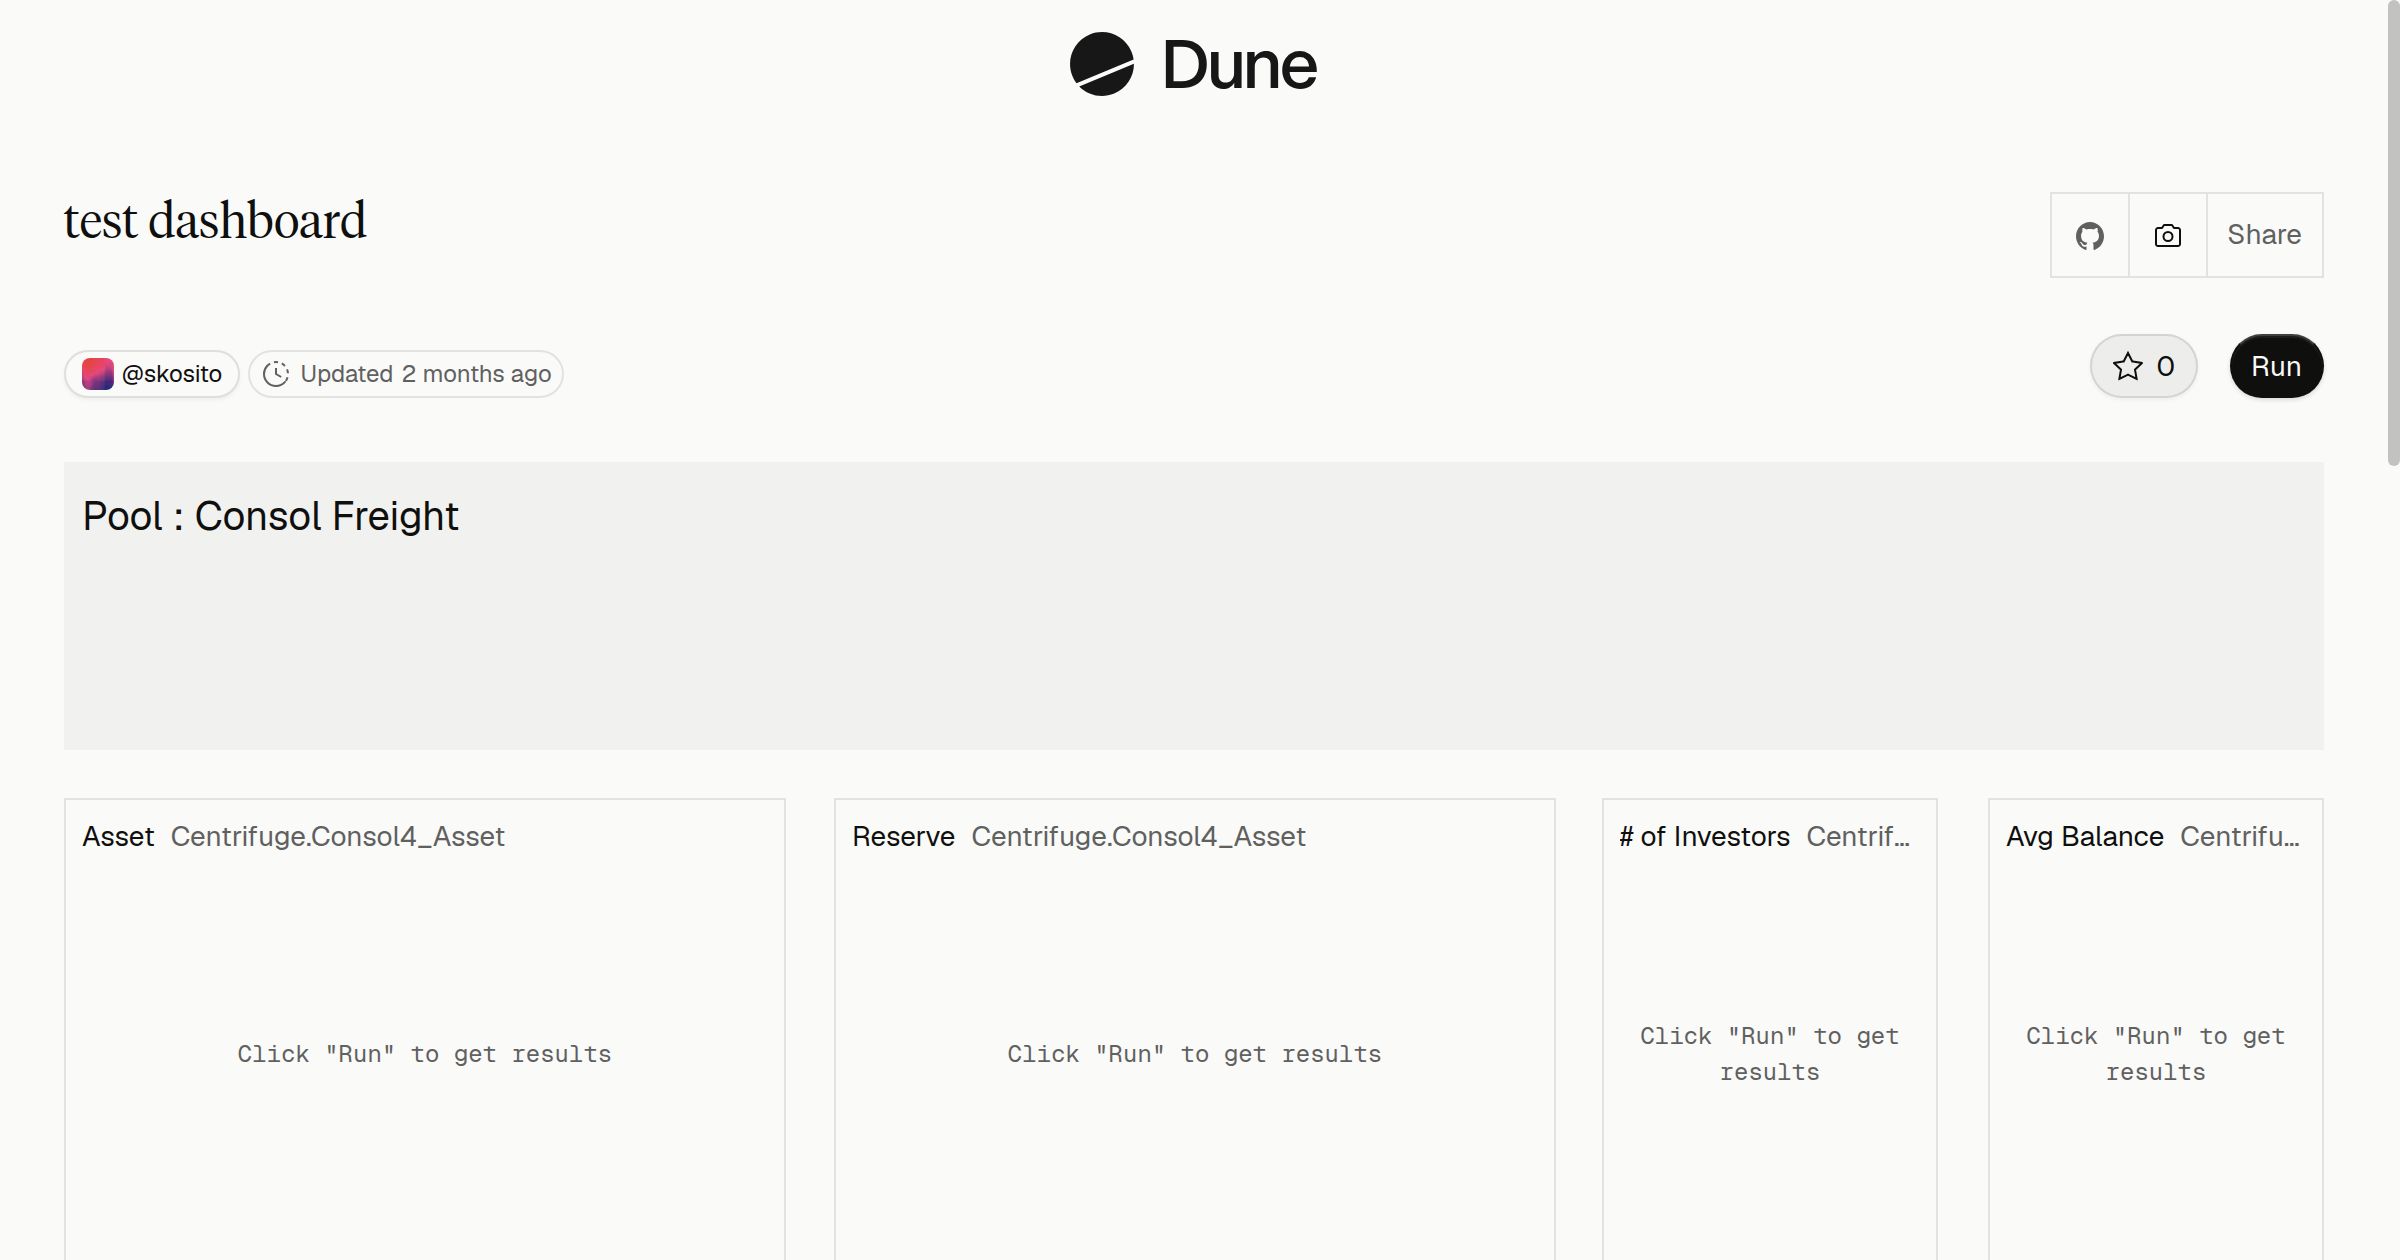Click the Updated 2 months ago badge
Screen dimensions: 2400x1260
pyautogui.click(x=406, y=374)
